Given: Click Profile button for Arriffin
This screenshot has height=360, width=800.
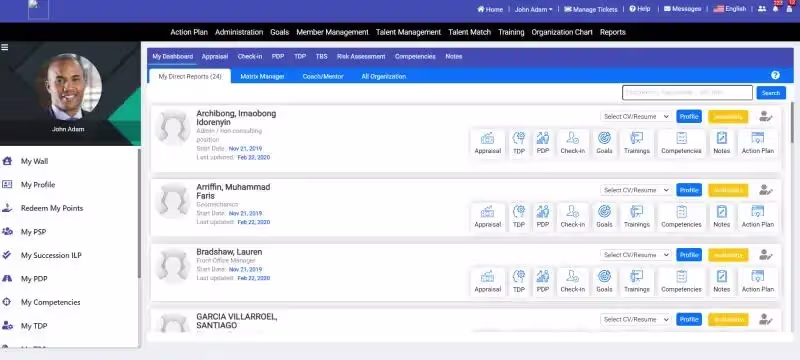Looking at the screenshot, I should [x=689, y=190].
